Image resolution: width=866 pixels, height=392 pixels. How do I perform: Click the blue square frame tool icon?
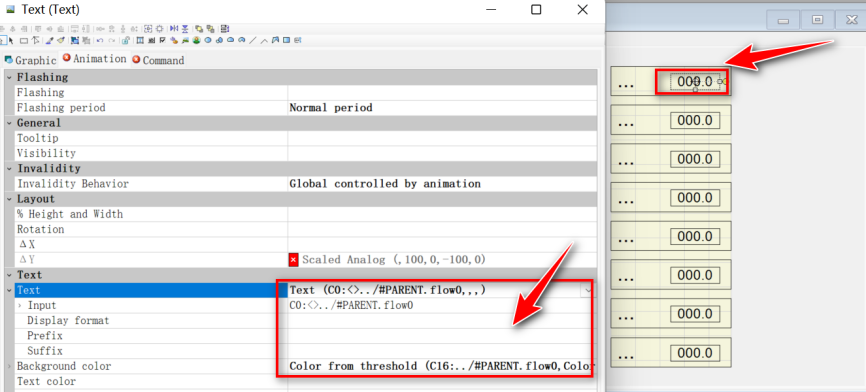tap(287, 40)
